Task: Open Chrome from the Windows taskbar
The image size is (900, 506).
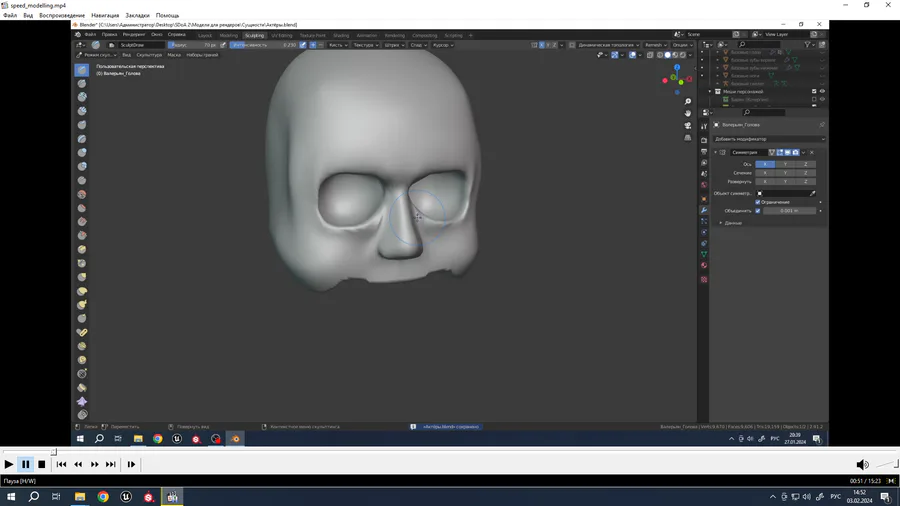Action: (x=103, y=496)
